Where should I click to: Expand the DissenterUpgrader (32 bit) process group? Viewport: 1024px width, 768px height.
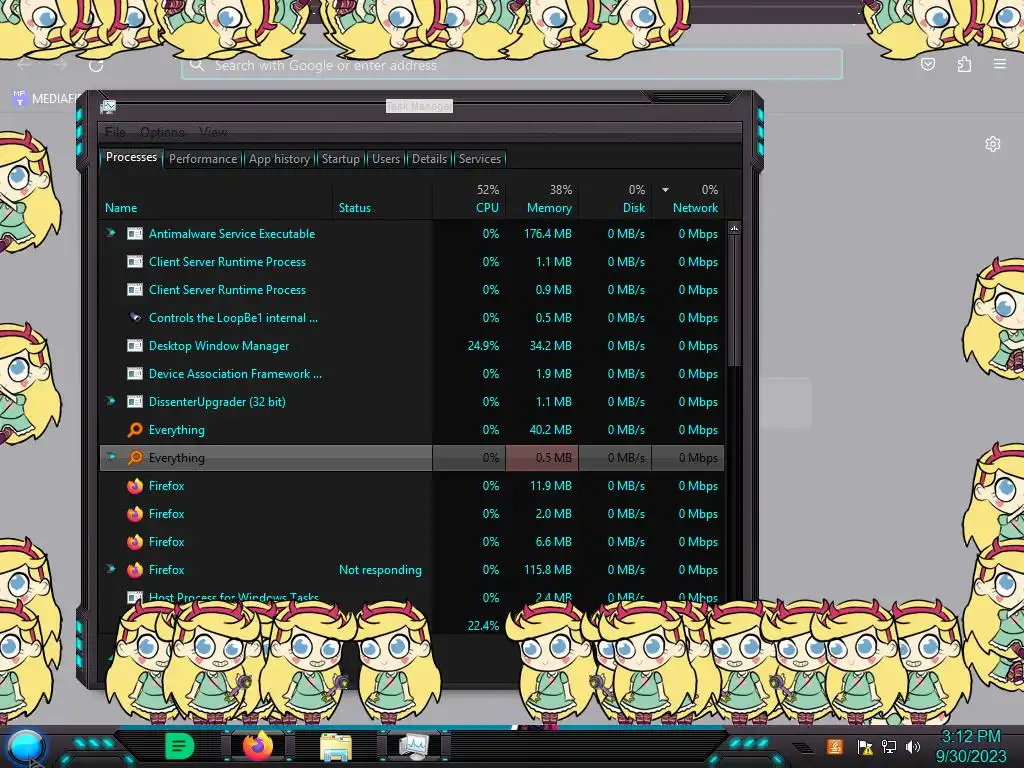click(111, 400)
